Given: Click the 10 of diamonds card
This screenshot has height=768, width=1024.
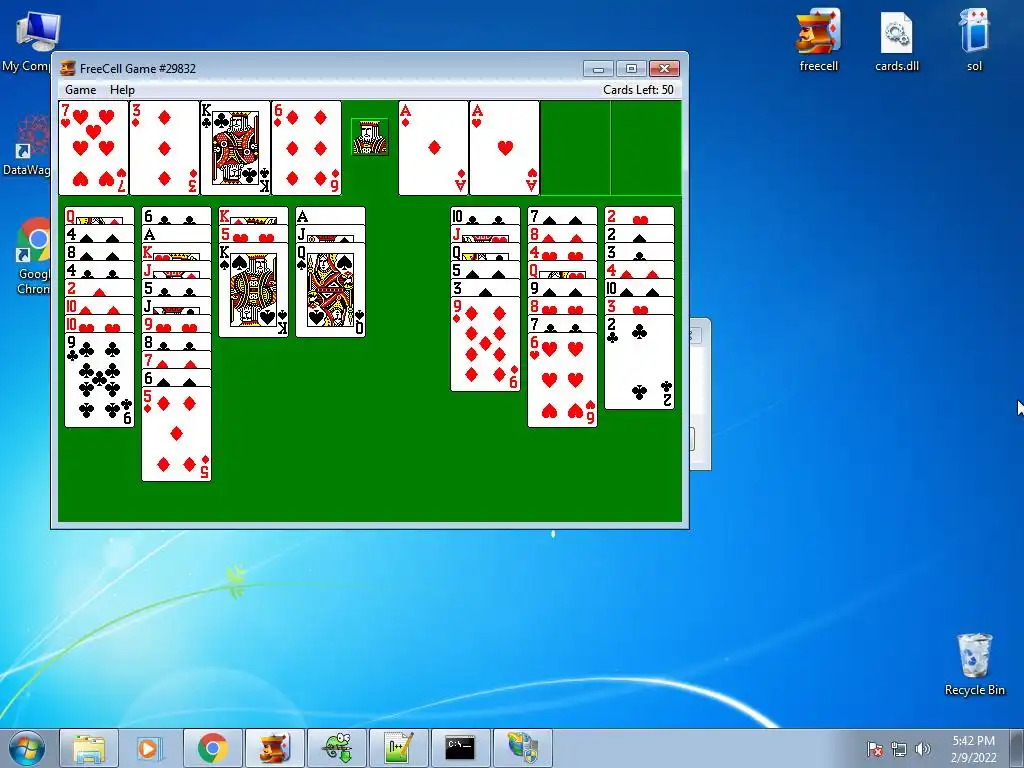Looking at the screenshot, I should tap(99, 306).
